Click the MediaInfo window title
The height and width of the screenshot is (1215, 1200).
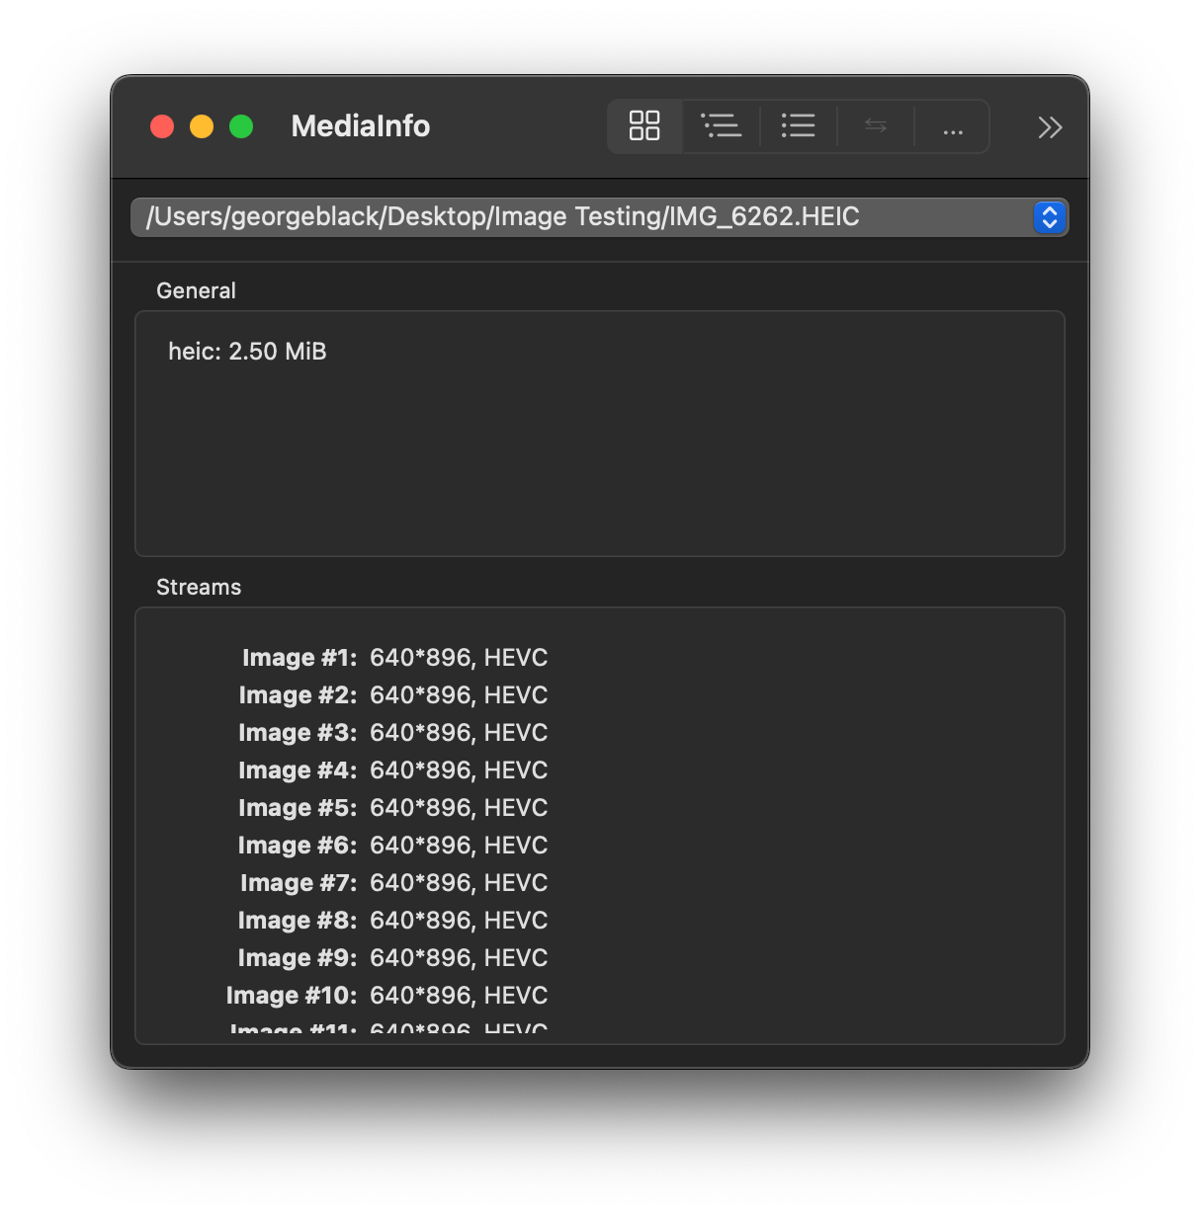coord(360,127)
